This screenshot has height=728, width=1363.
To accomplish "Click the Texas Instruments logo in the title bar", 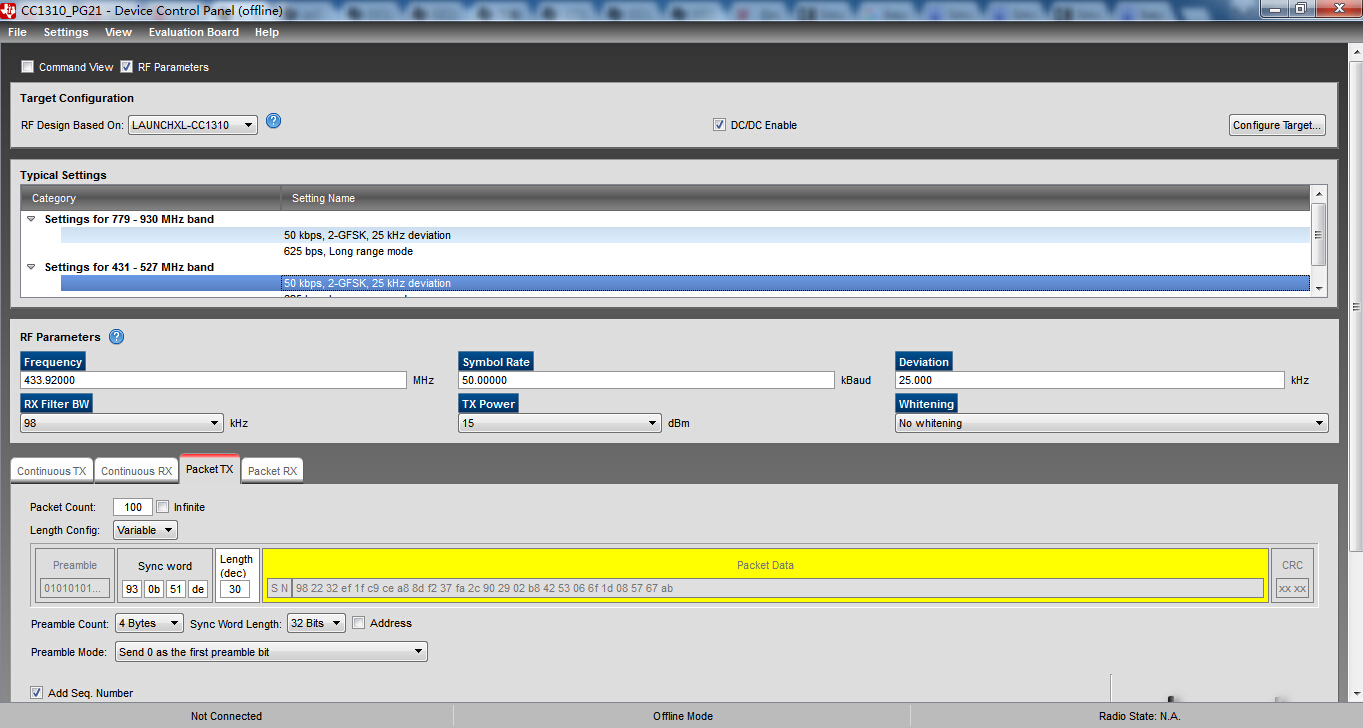I will (9, 10).
